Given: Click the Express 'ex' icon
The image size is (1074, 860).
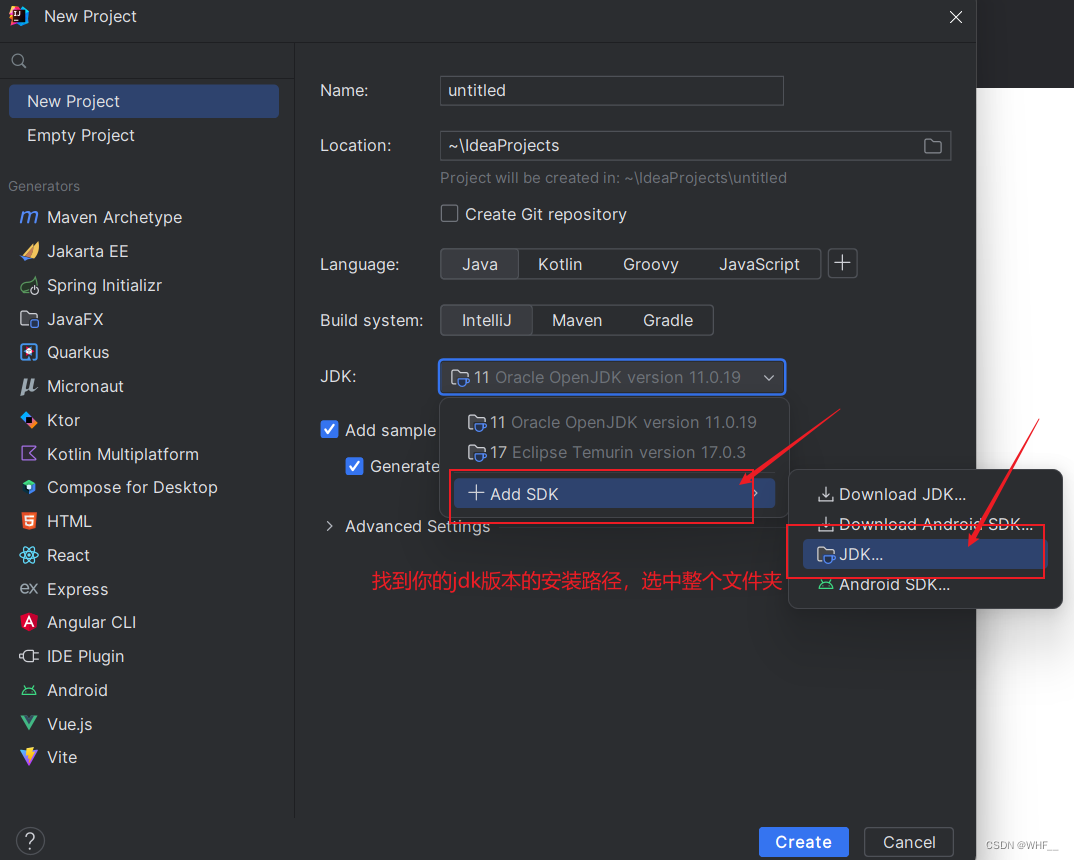Looking at the screenshot, I should pyautogui.click(x=29, y=589).
